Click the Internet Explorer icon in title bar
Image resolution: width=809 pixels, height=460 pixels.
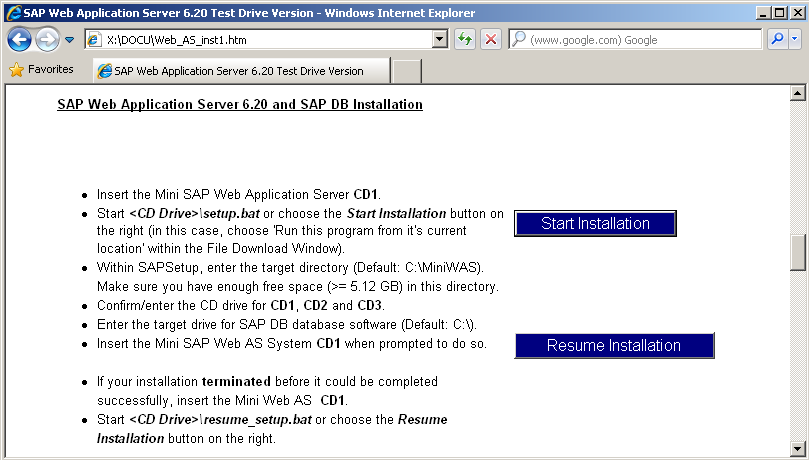pos(13,12)
